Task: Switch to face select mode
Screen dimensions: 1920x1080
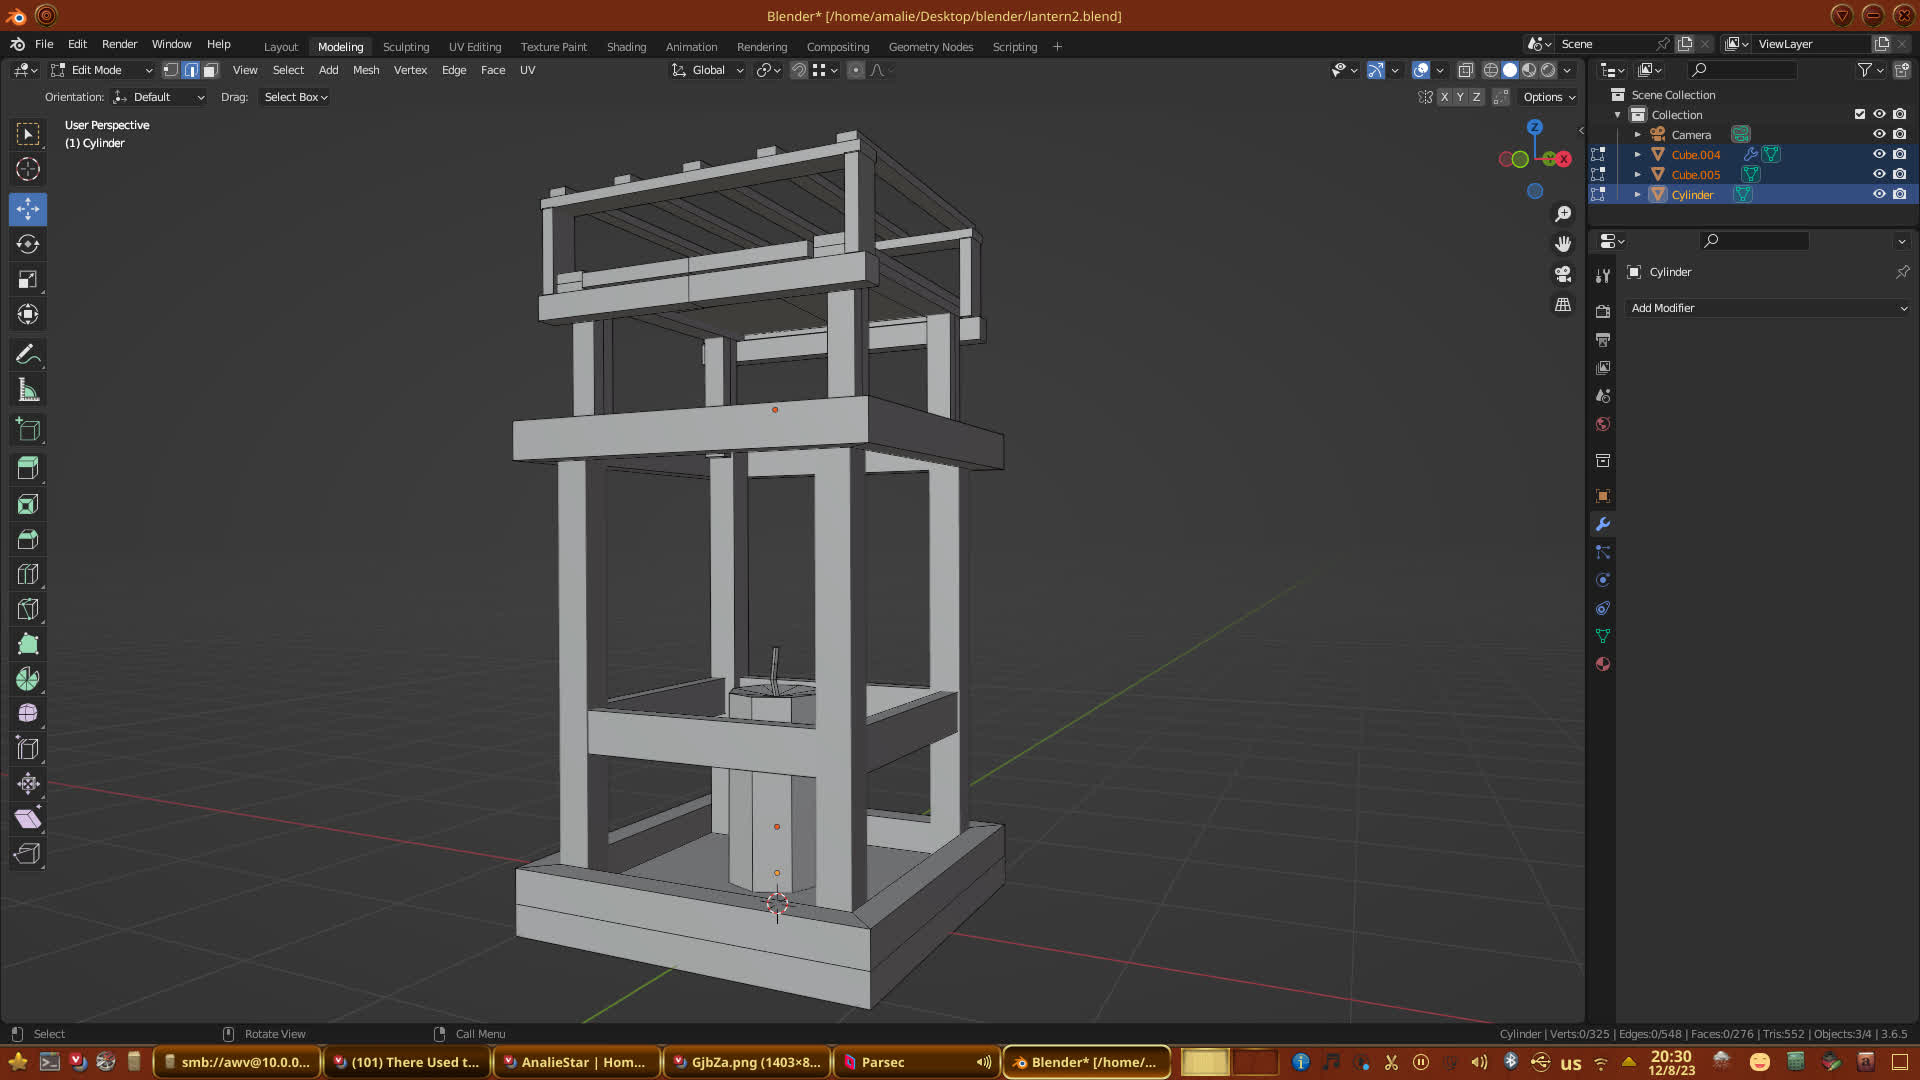Action: coord(210,70)
